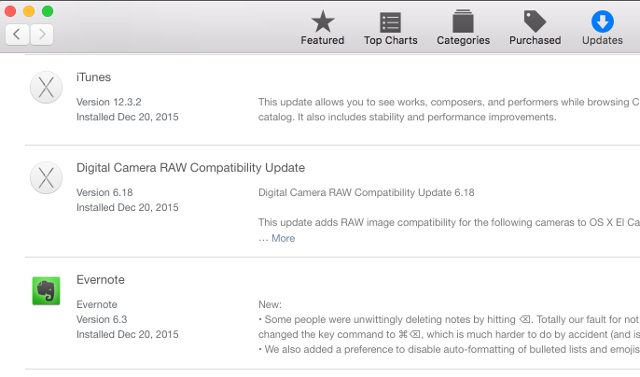This screenshot has width=640, height=377.
Task: Select the Purchased tab label
Action: pyautogui.click(x=535, y=40)
